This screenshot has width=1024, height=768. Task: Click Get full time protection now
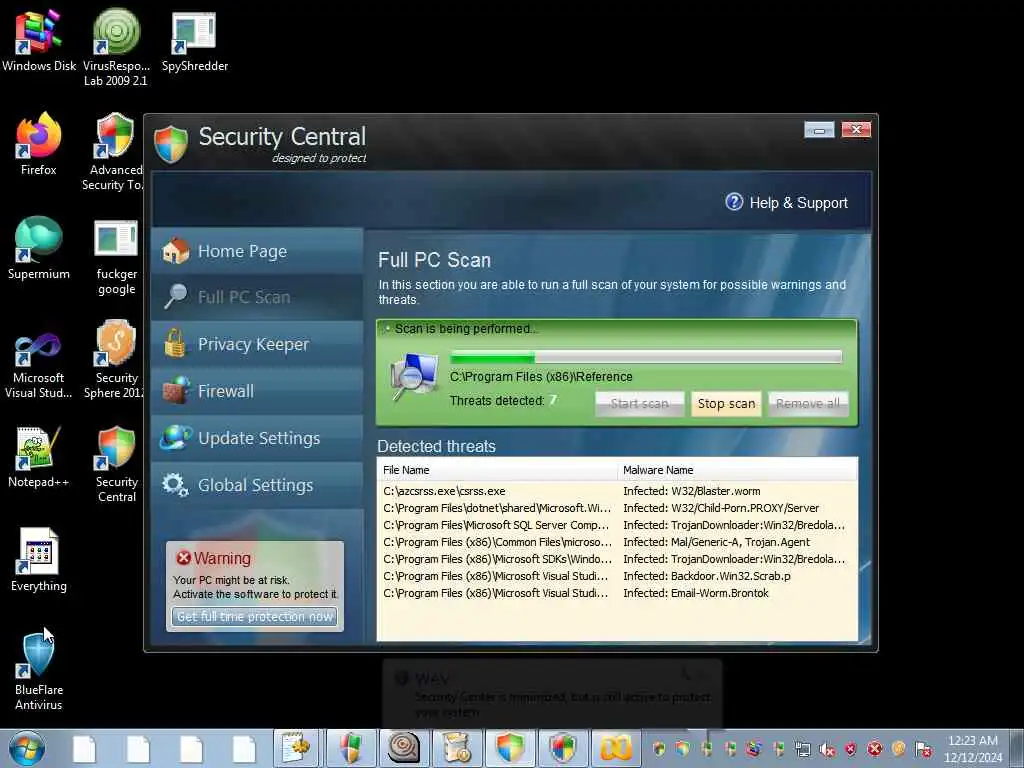255,616
